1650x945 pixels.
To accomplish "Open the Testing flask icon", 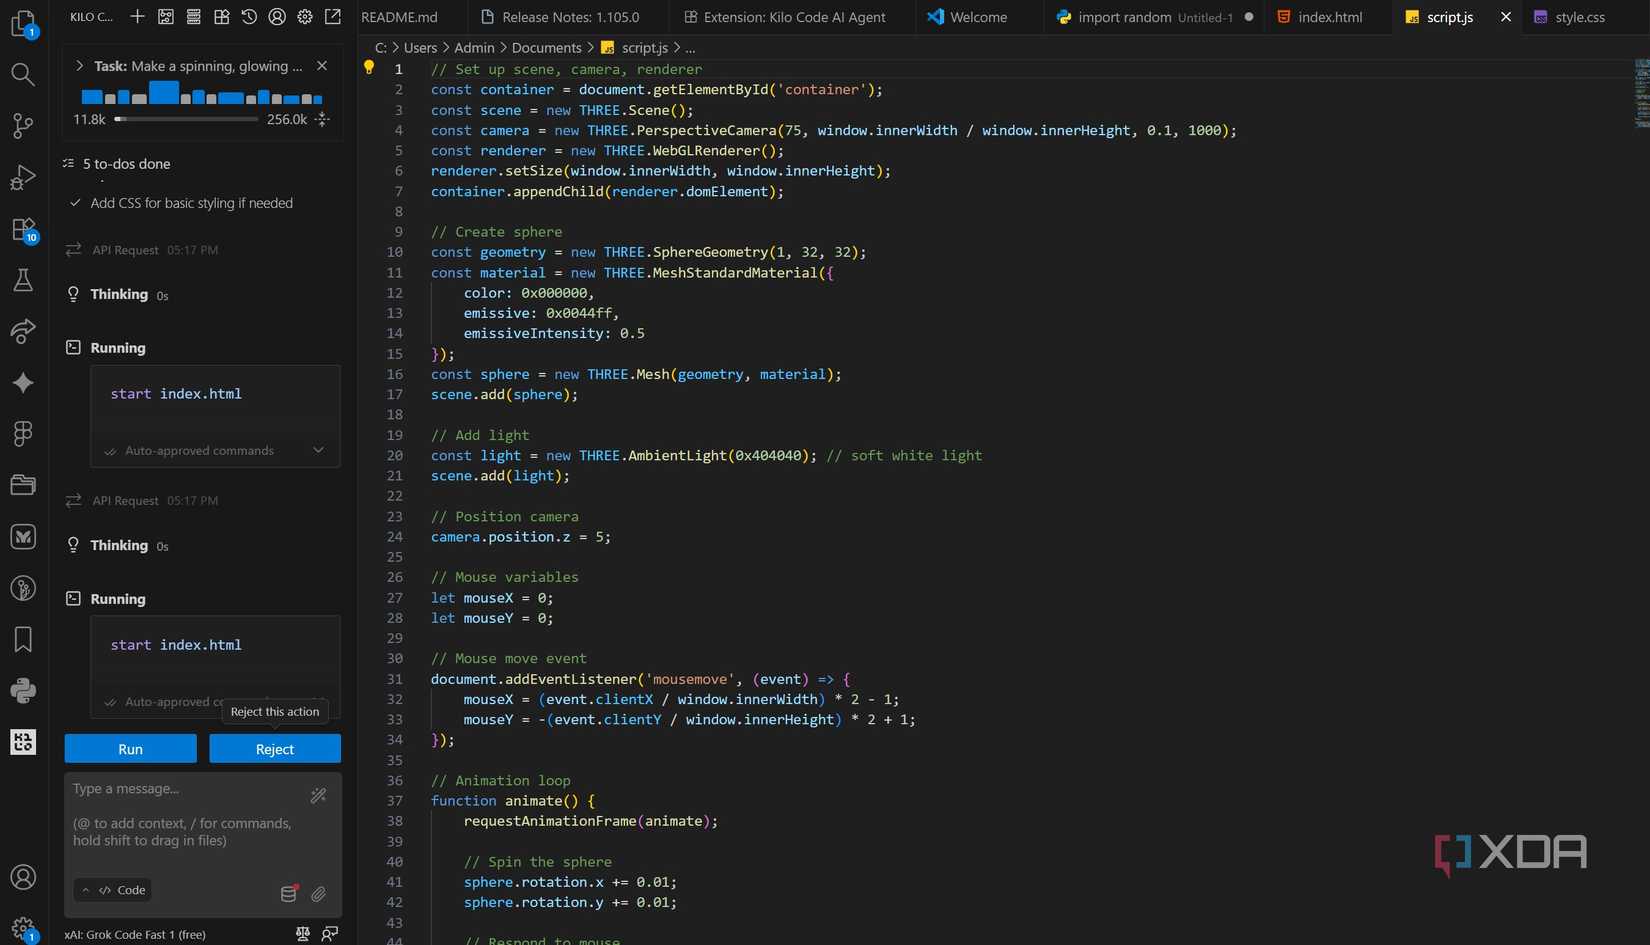I will 22,281.
